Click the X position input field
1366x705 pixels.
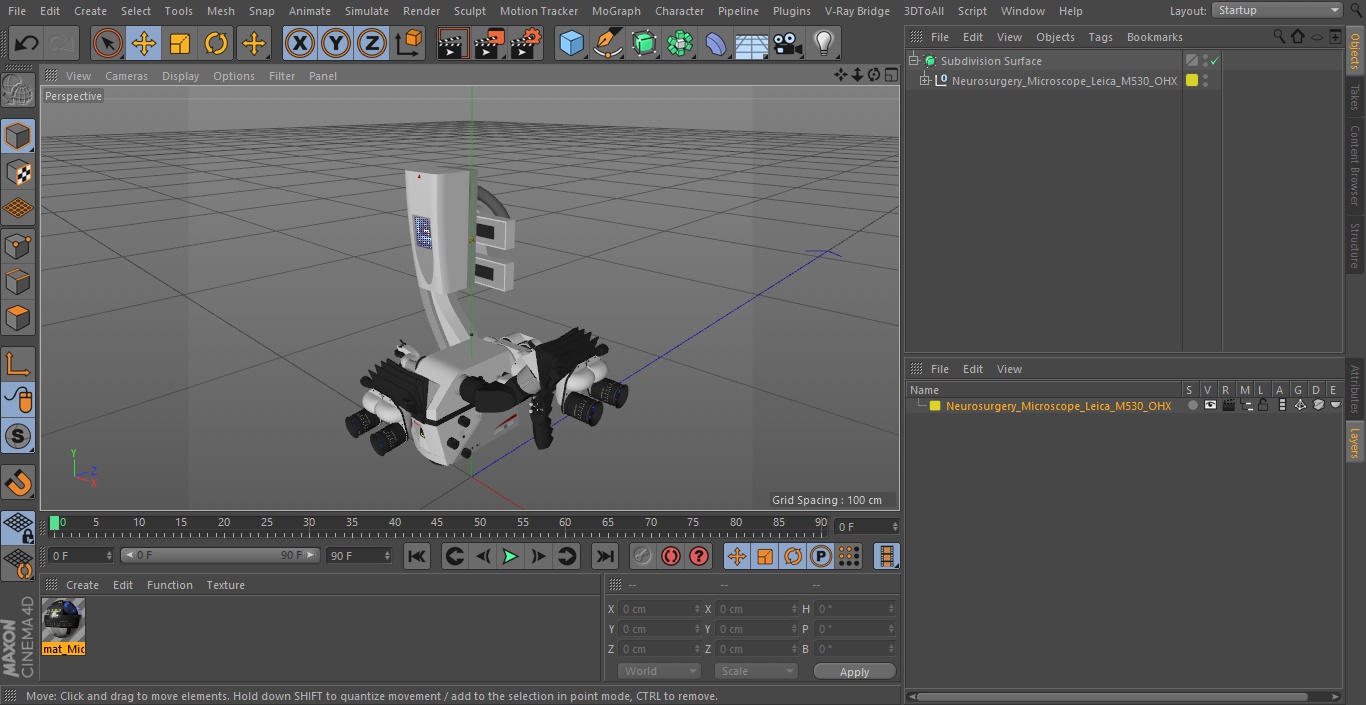click(659, 609)
